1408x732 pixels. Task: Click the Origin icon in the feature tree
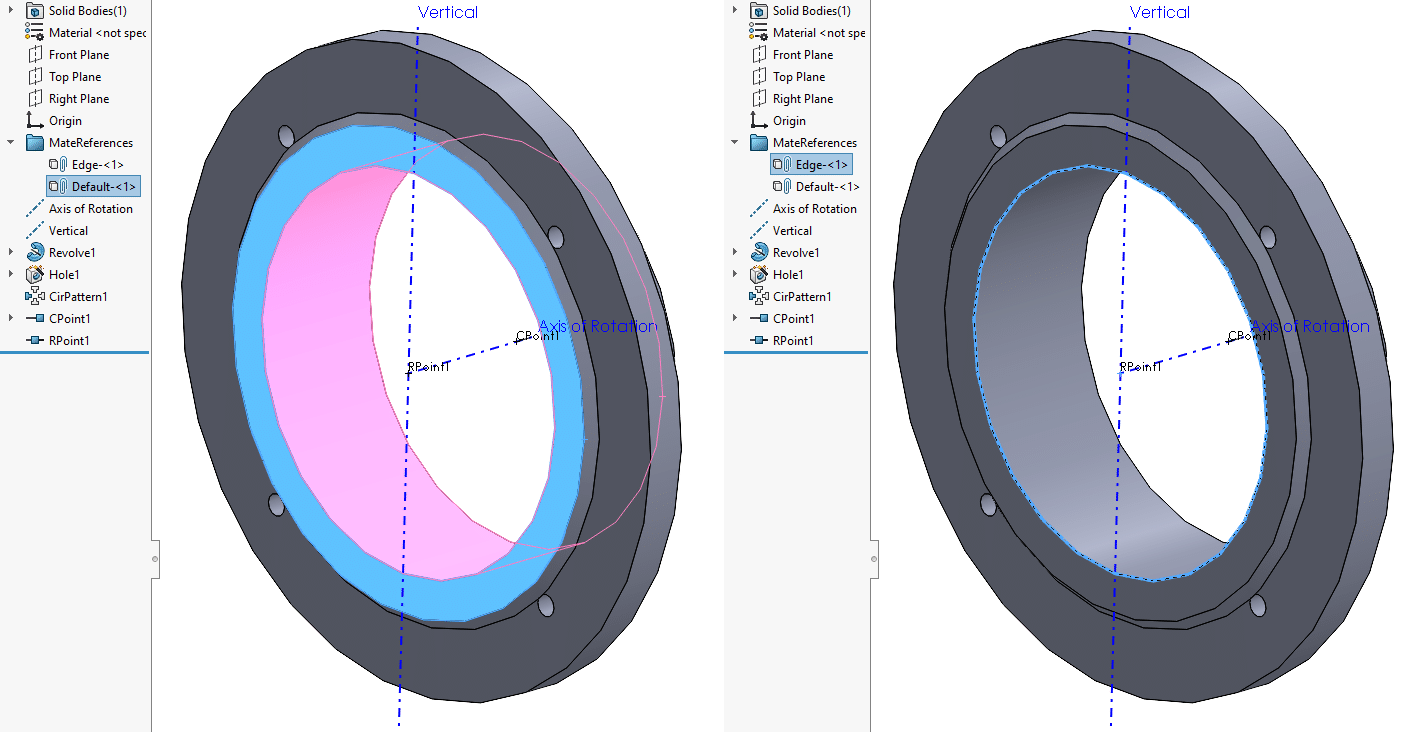tap(33, 120)
